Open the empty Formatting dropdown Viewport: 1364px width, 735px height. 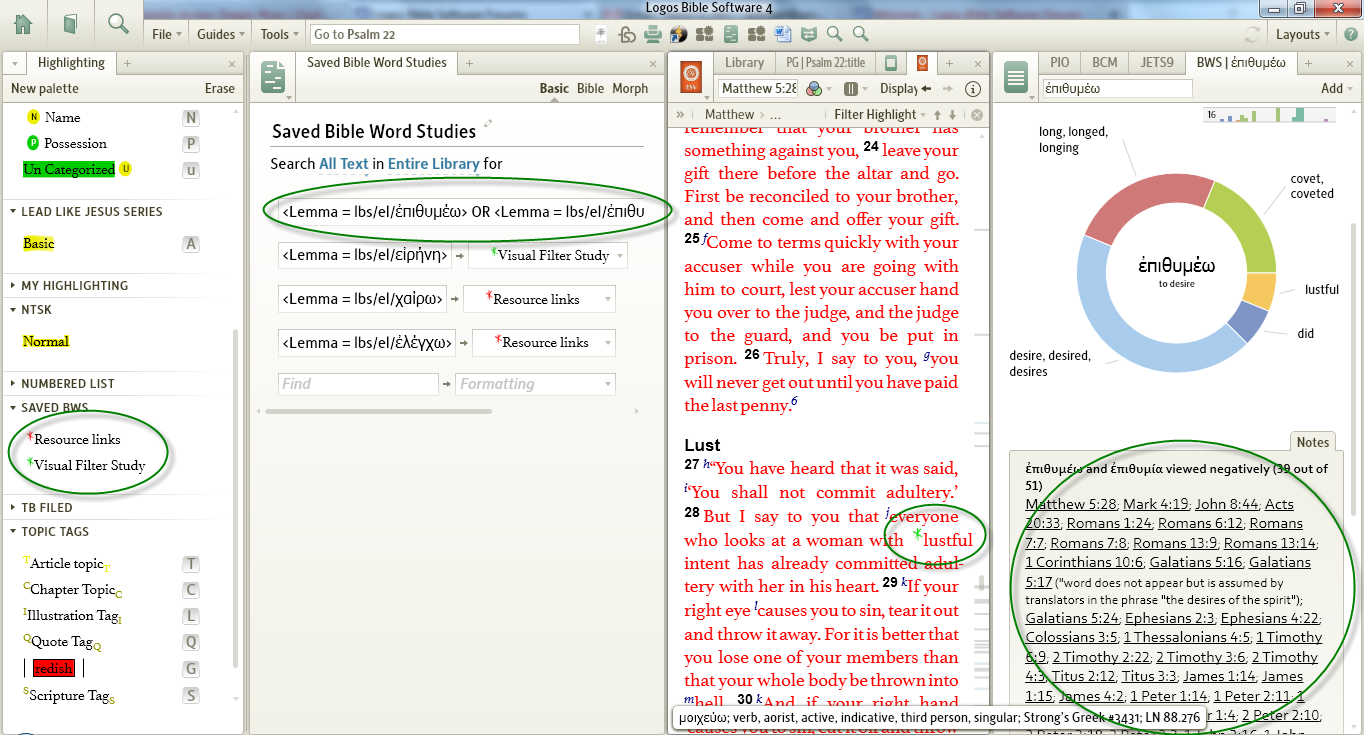[536, 384]
